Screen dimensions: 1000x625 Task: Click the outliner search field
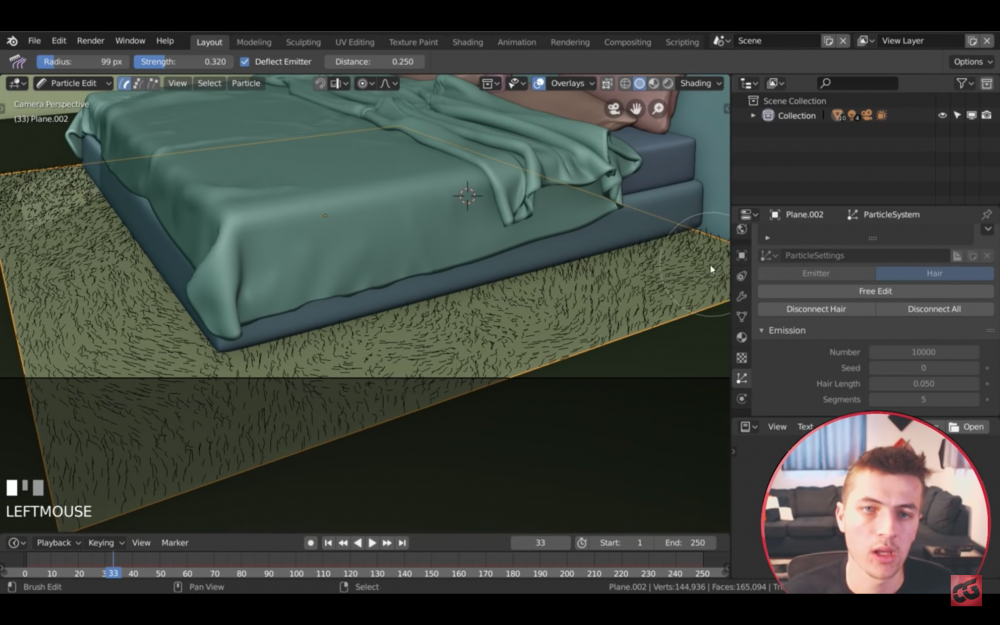tap(858, 84)
